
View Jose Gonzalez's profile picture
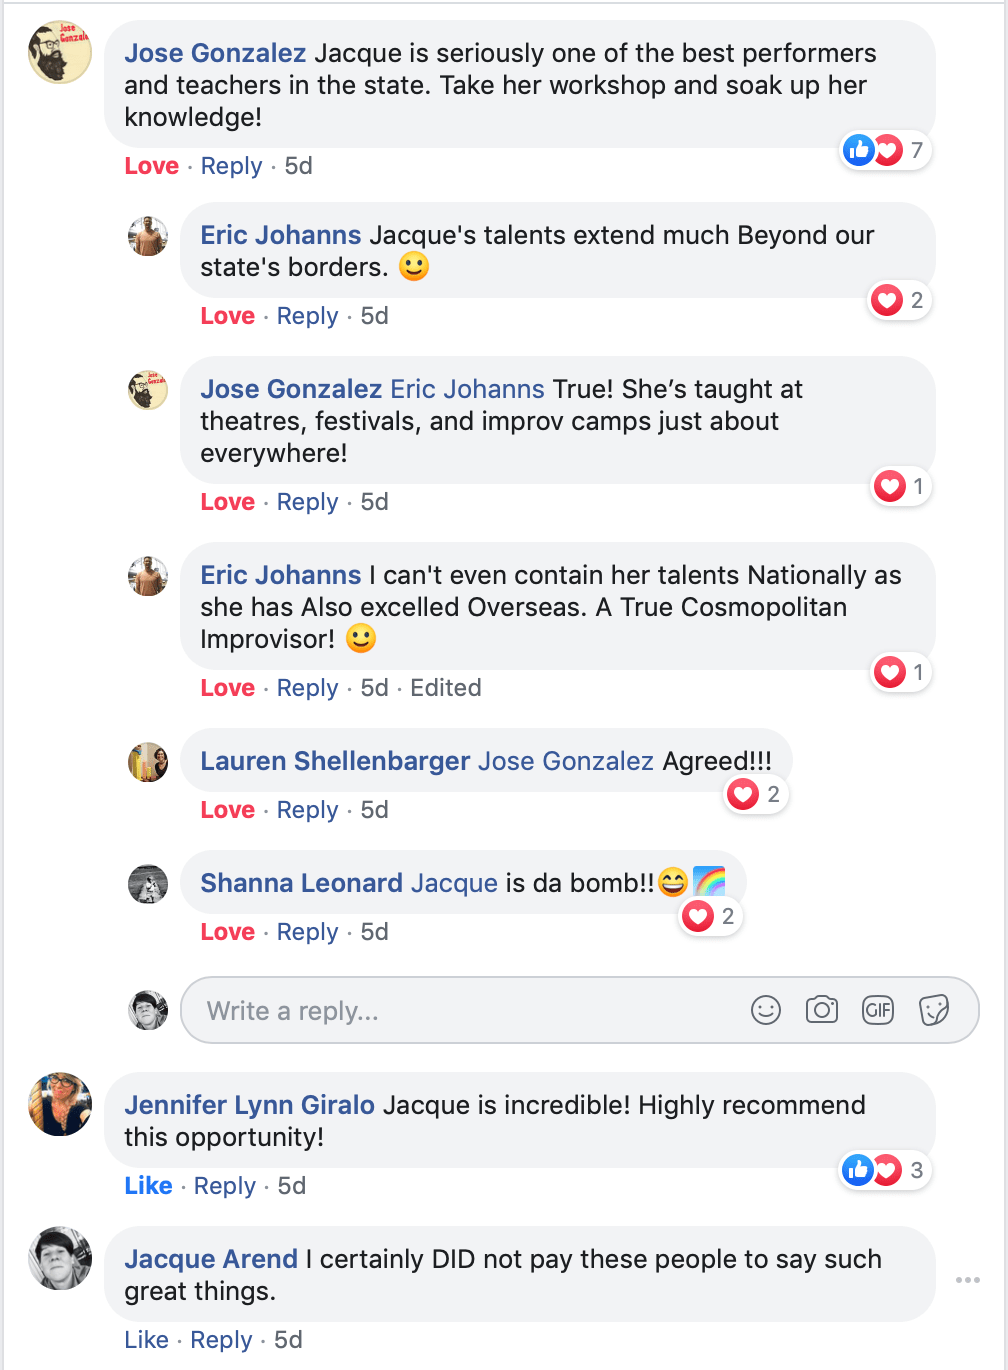point(59,51)
